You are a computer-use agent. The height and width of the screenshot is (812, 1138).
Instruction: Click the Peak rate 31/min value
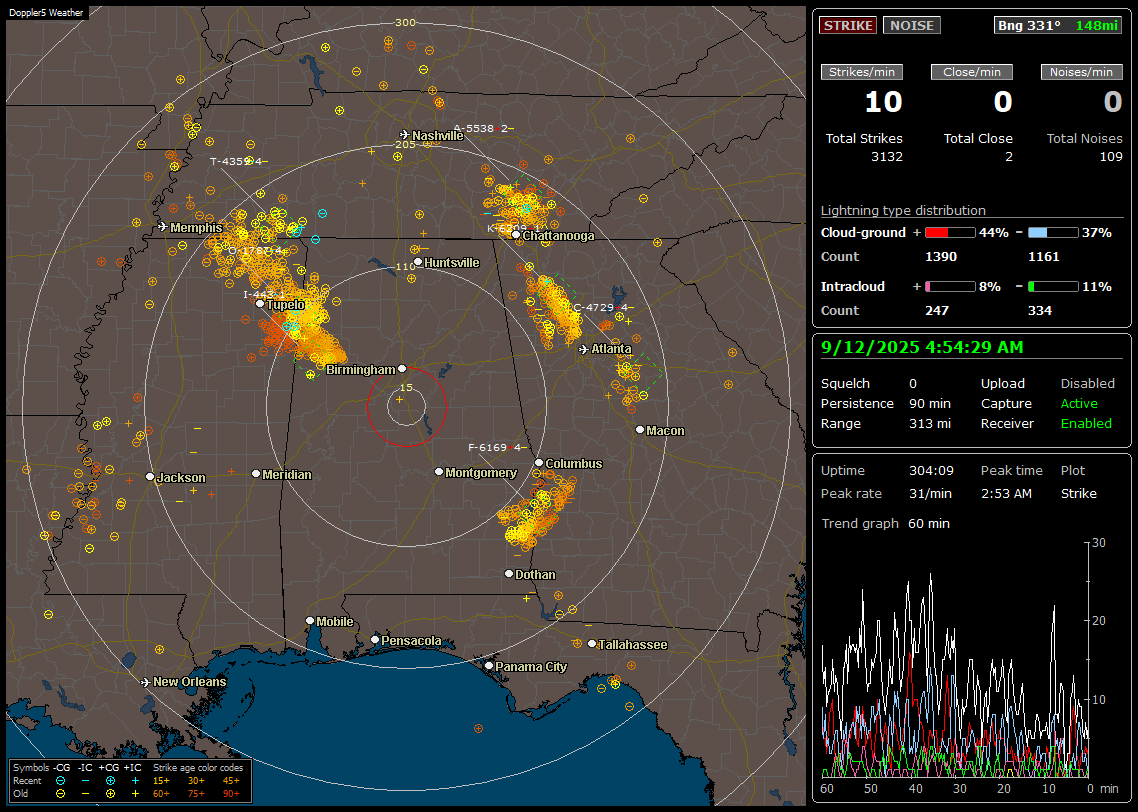click(x=931, y=493)
